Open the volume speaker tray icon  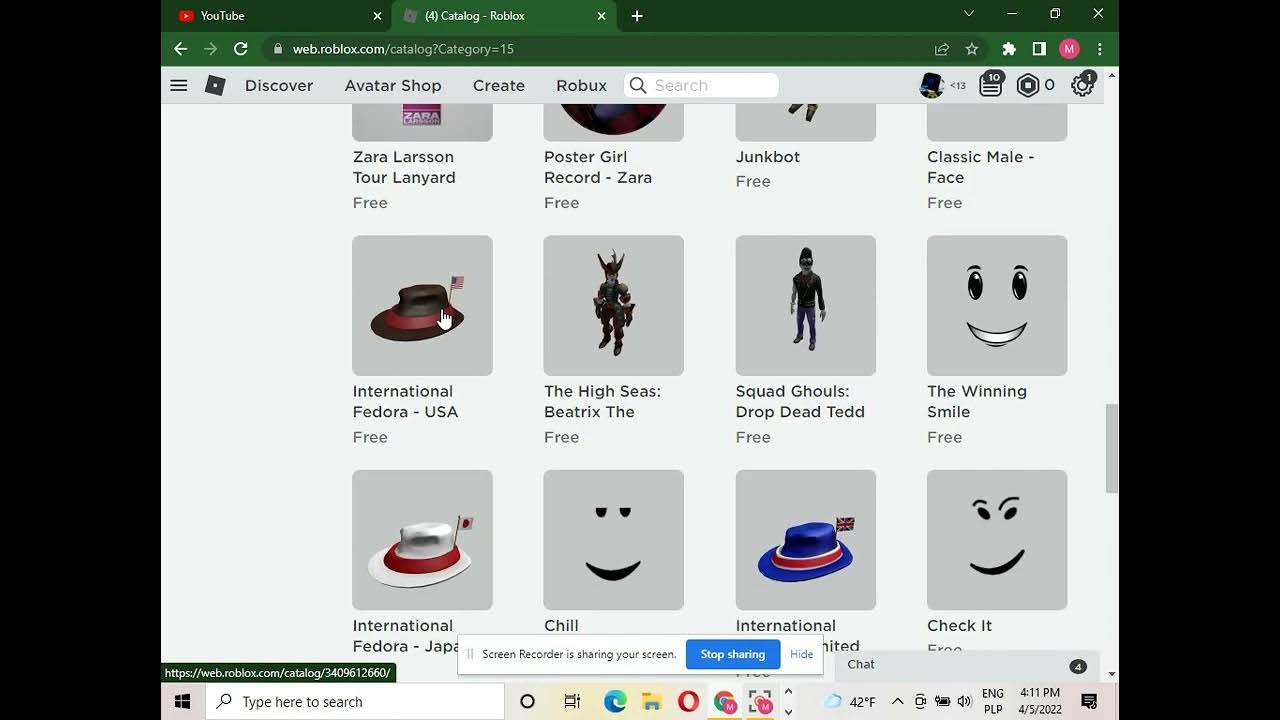click(x=964, y=702)
